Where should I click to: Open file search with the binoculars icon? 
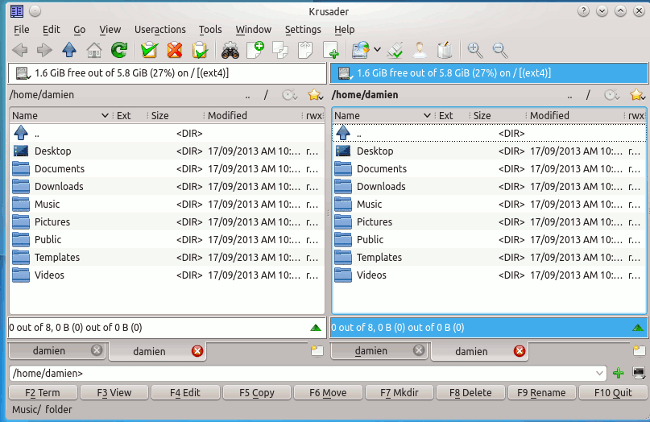[x=230, y=50]
